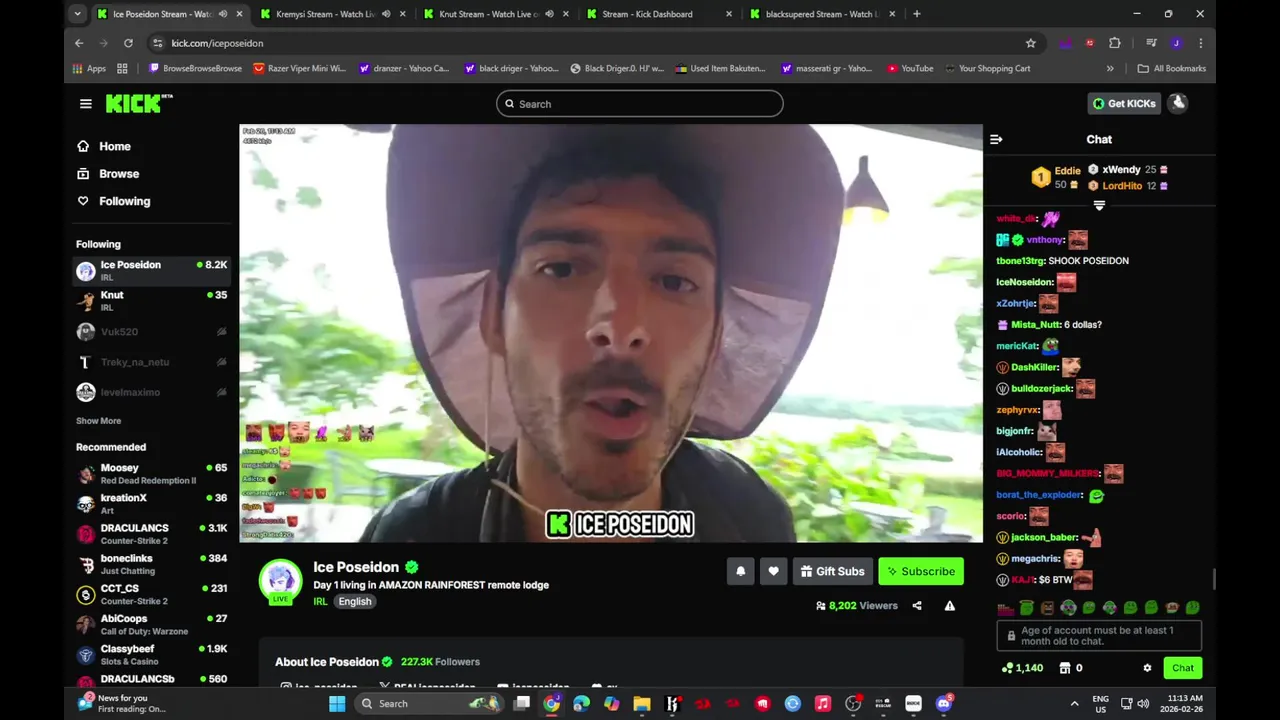Click xWendy on the gift leaderboard
Screen dimensions: 1280x720
[x=1121, y=170]
